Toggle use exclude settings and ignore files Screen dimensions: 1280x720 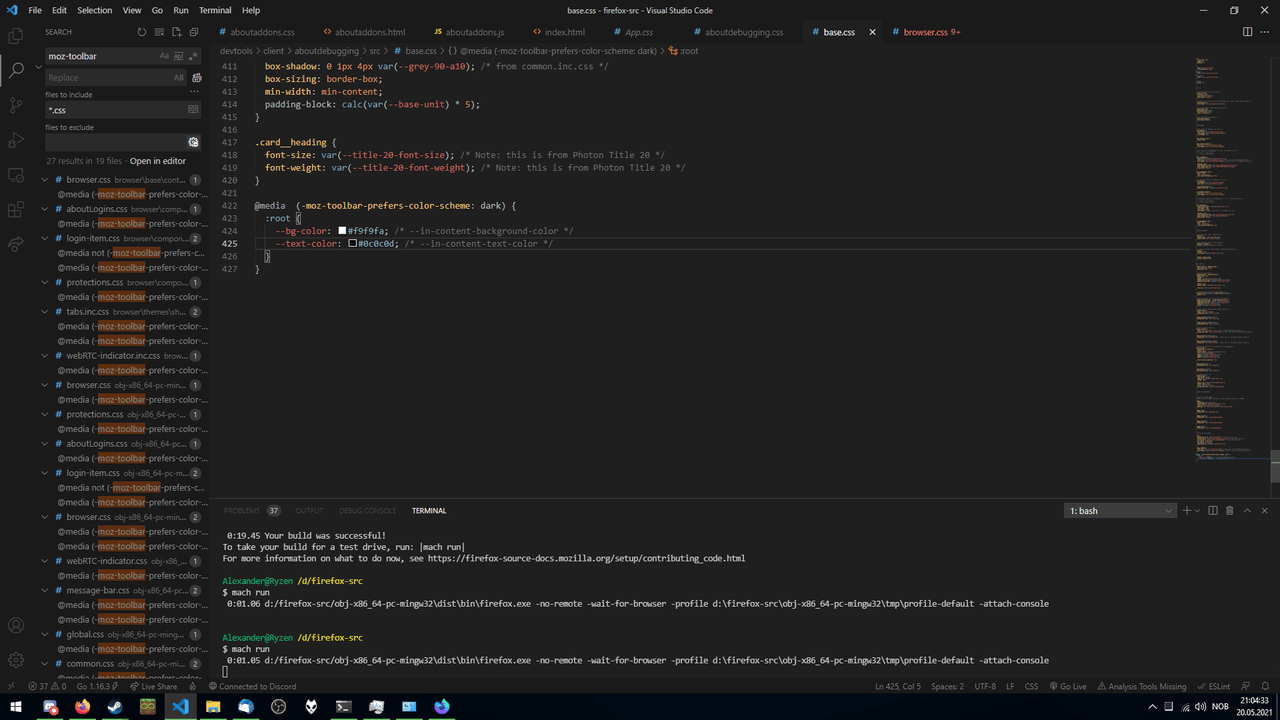193,142
